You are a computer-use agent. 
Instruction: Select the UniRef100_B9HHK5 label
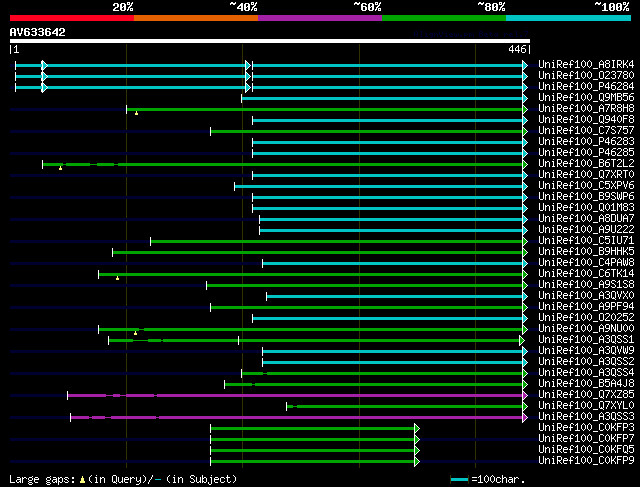586,252
